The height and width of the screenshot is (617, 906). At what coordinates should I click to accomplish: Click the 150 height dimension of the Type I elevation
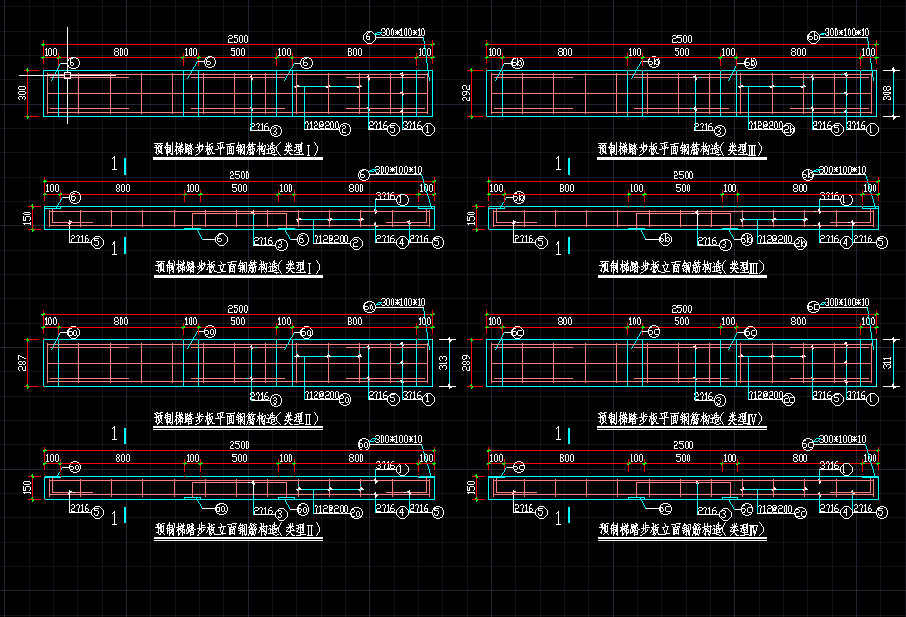click(x=27, y=218)
